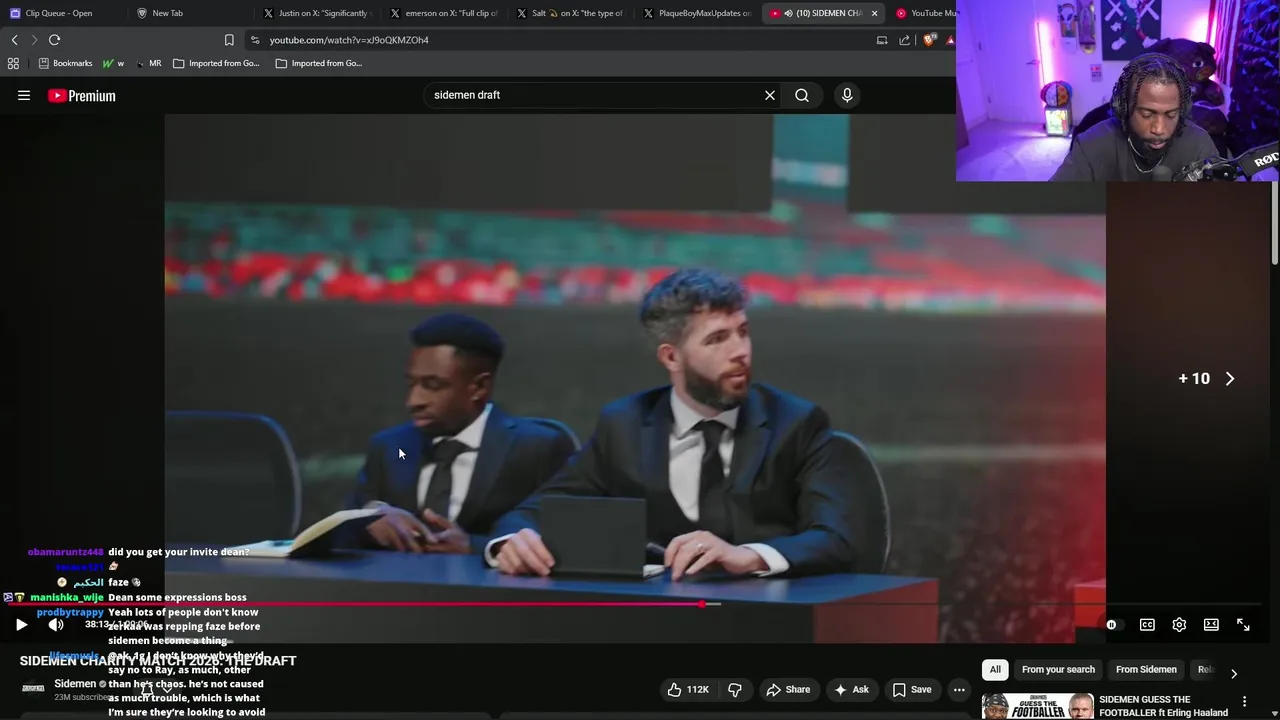This screenshot has height=720, width=1280.
Task: Go forward in browser history
Action: click(x=34, y=40)
